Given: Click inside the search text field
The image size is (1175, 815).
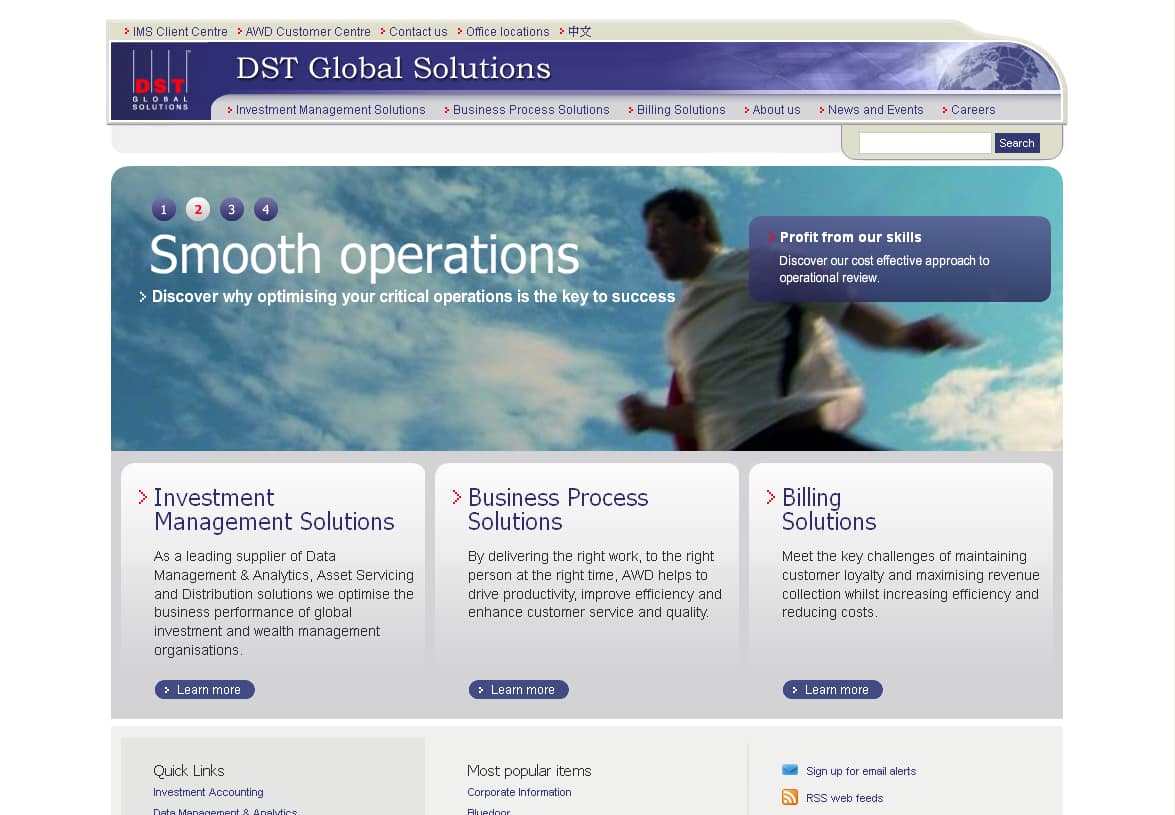Looking at the screenshot, I should pos(924,143).
